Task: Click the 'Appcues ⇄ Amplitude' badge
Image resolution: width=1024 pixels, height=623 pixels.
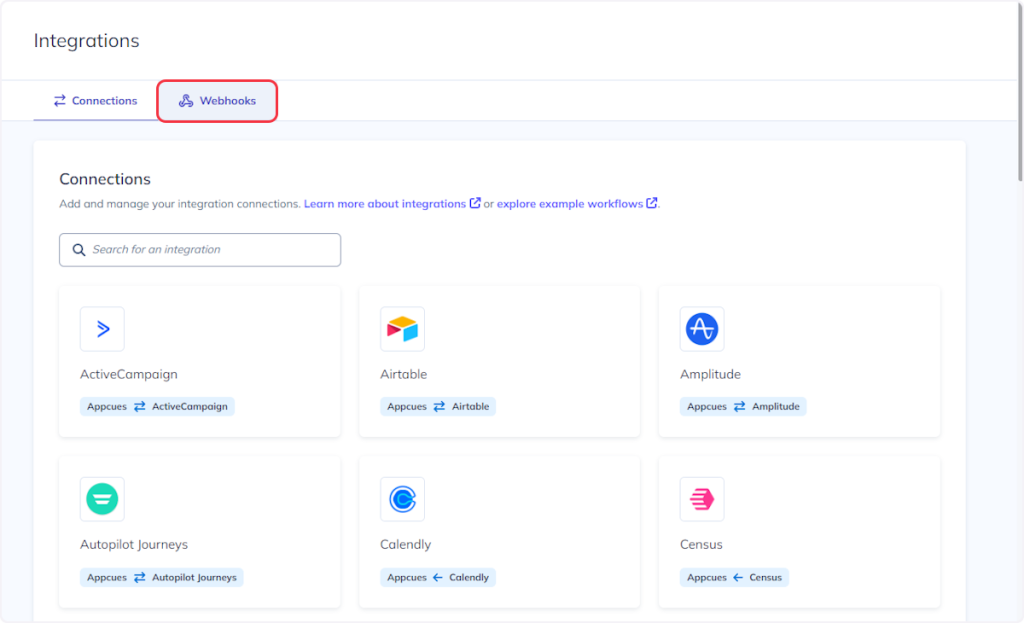Action: click(x=743, y=407)
